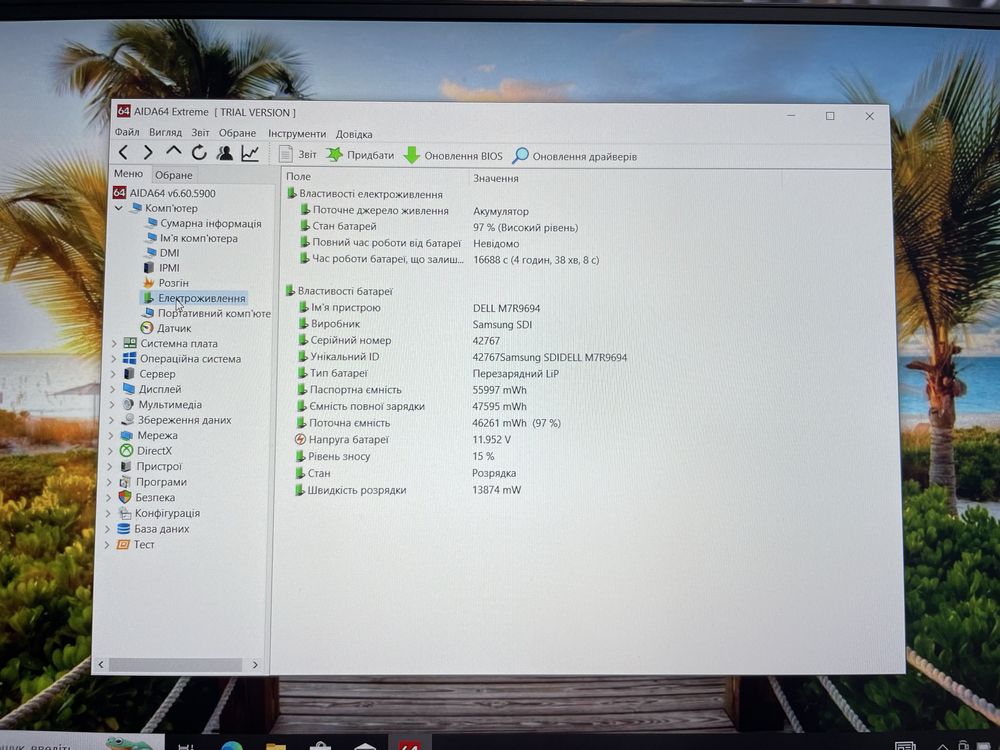The width and height of the screenshot is (1000, 750).
Task: Click the Поле column header
Action: [x=374, y=177]
